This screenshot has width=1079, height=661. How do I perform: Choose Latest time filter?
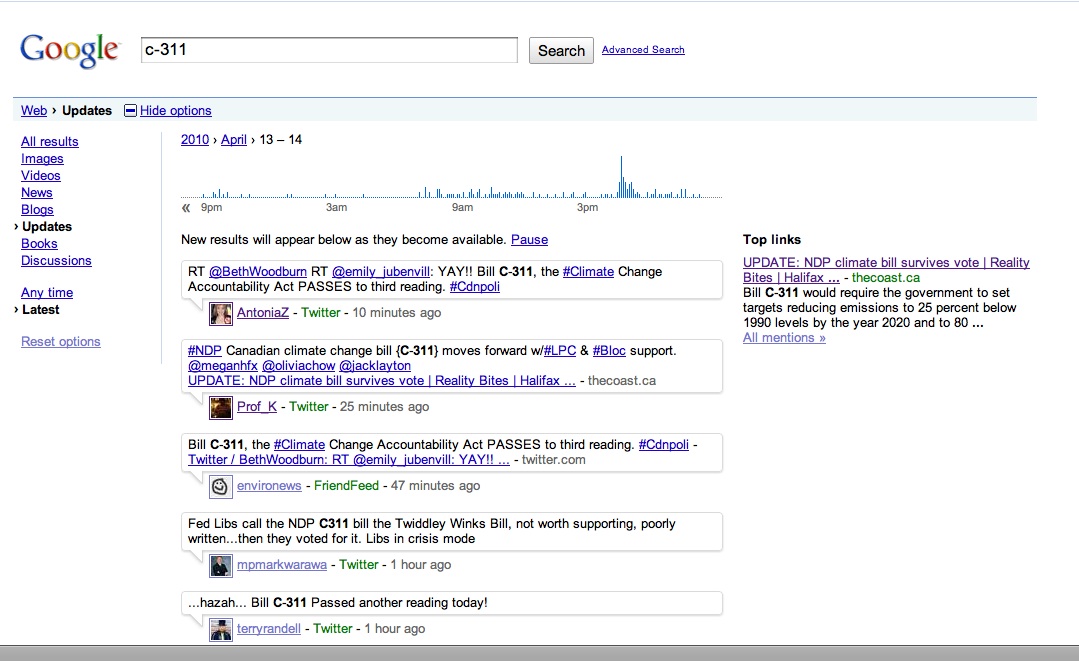tap(41, 310)
